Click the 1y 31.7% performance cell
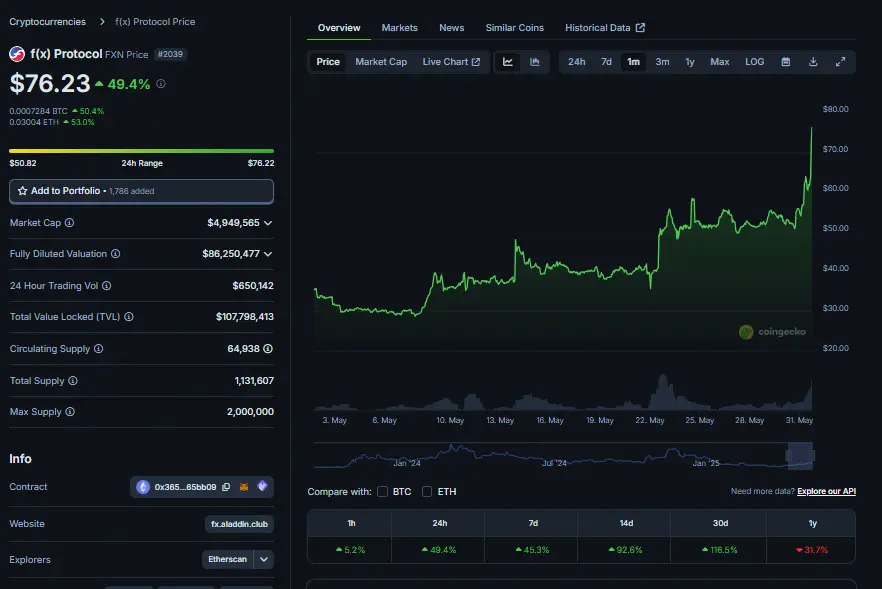882x589 pixels. coord(812,550)
